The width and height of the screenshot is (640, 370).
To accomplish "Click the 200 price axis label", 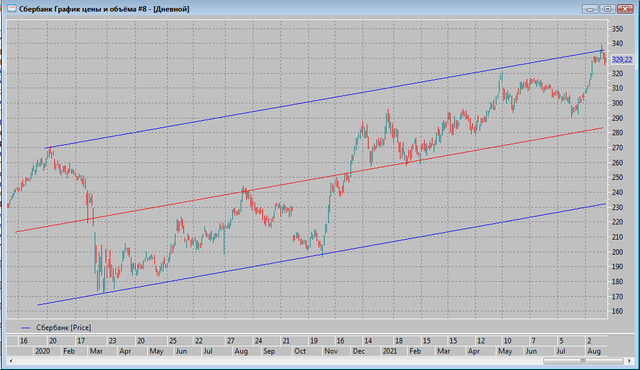I will tap(618, 252).
